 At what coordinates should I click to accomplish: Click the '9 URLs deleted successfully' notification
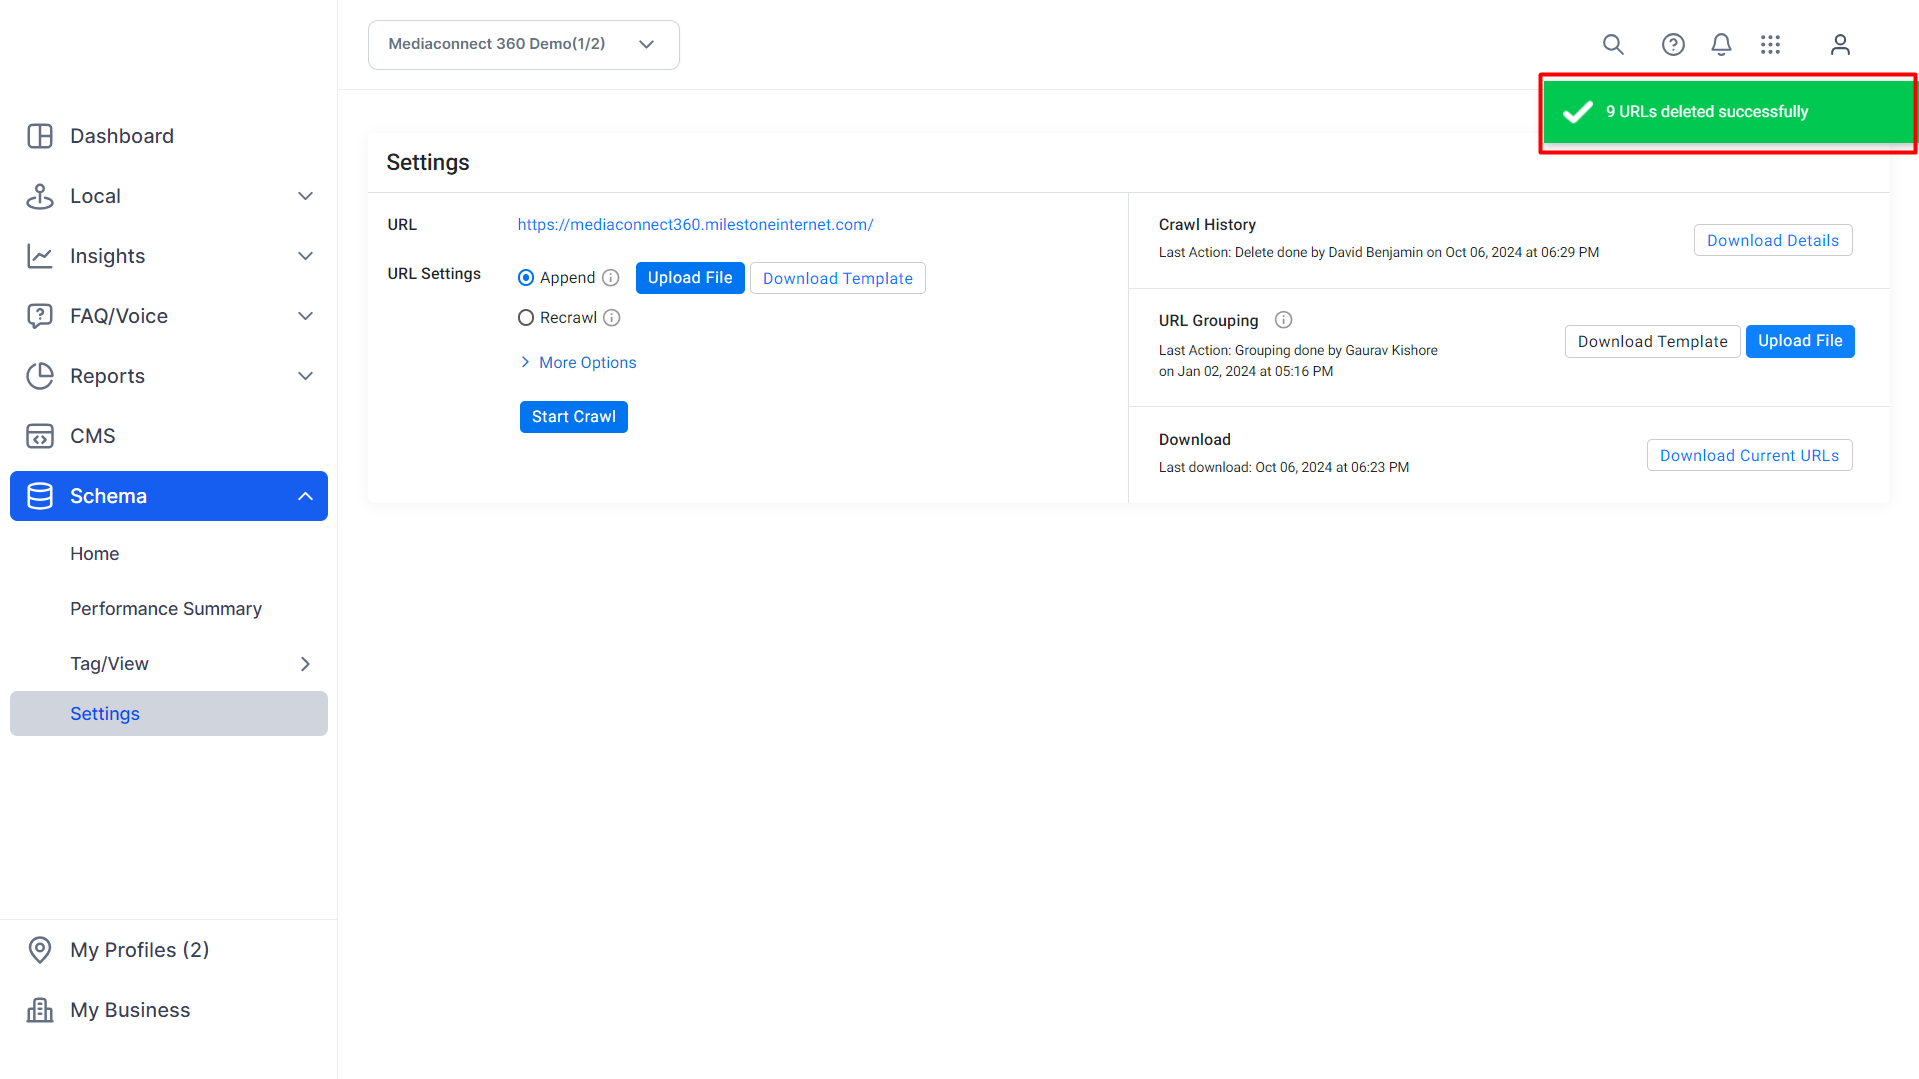[1728, 112]
